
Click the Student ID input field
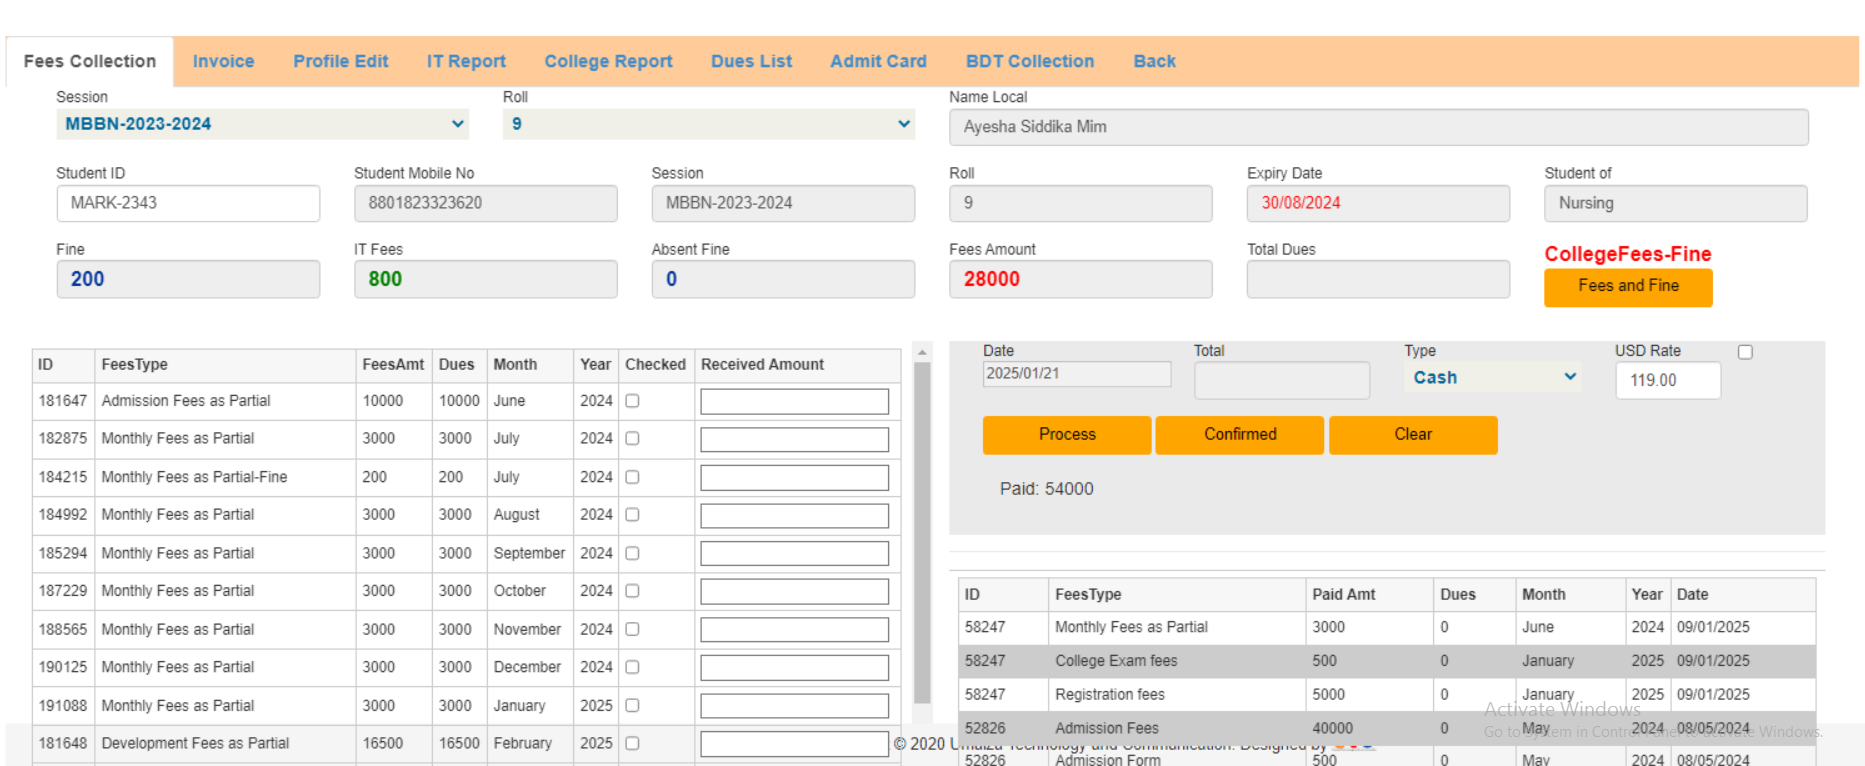click(188, 203)
